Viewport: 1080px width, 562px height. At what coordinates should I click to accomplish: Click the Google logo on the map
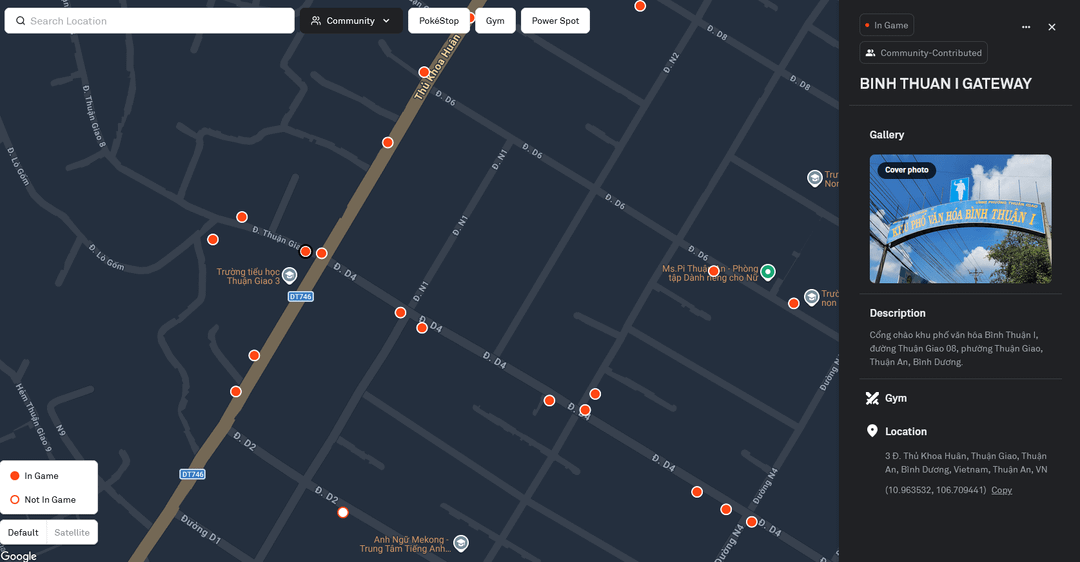click(x=19, y=556)
